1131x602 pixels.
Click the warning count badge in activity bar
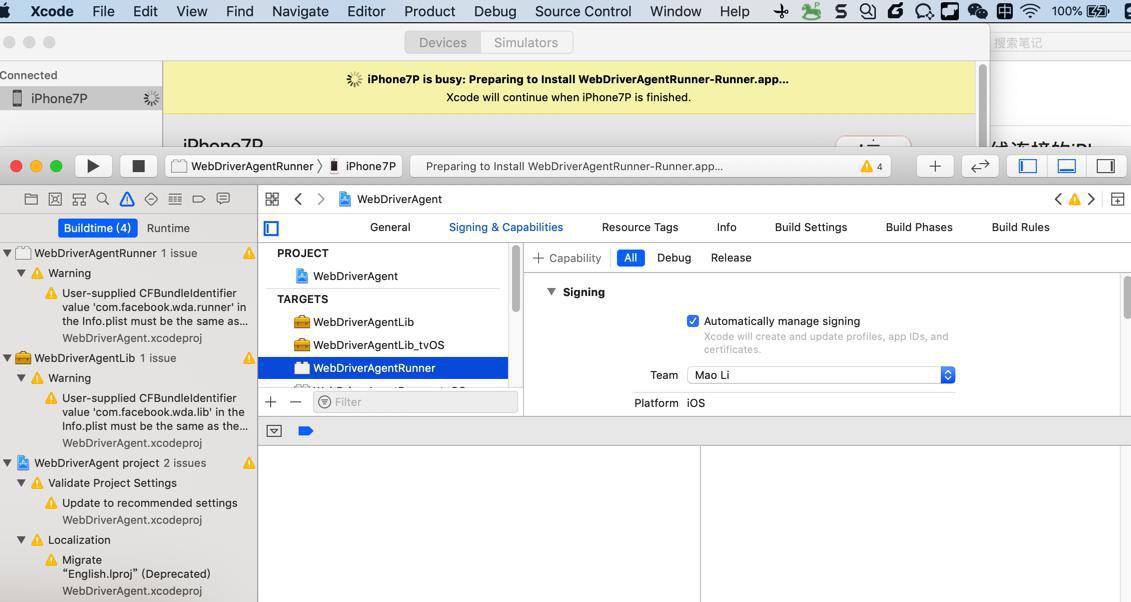[x=871, y=167]
